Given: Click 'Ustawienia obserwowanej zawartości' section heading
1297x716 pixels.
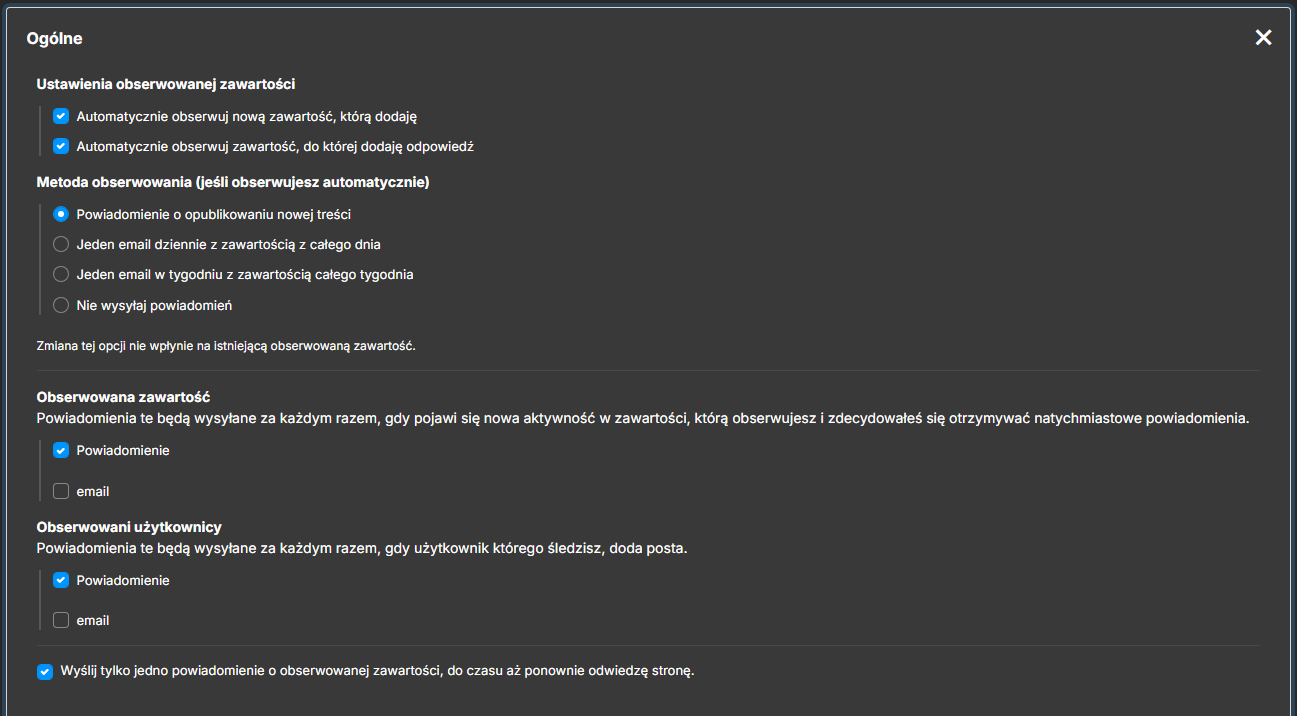Looking at the screenshot, I should pos(166,84).
